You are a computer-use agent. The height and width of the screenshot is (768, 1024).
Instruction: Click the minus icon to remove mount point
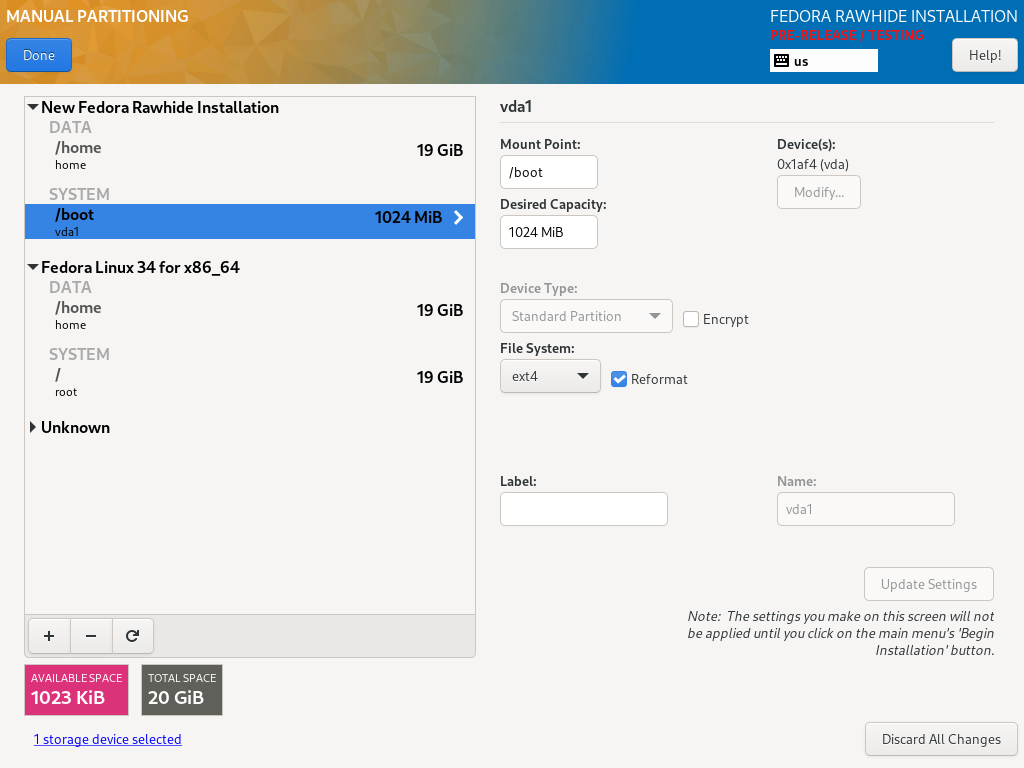pyautogui.click(x=91, y=636)
